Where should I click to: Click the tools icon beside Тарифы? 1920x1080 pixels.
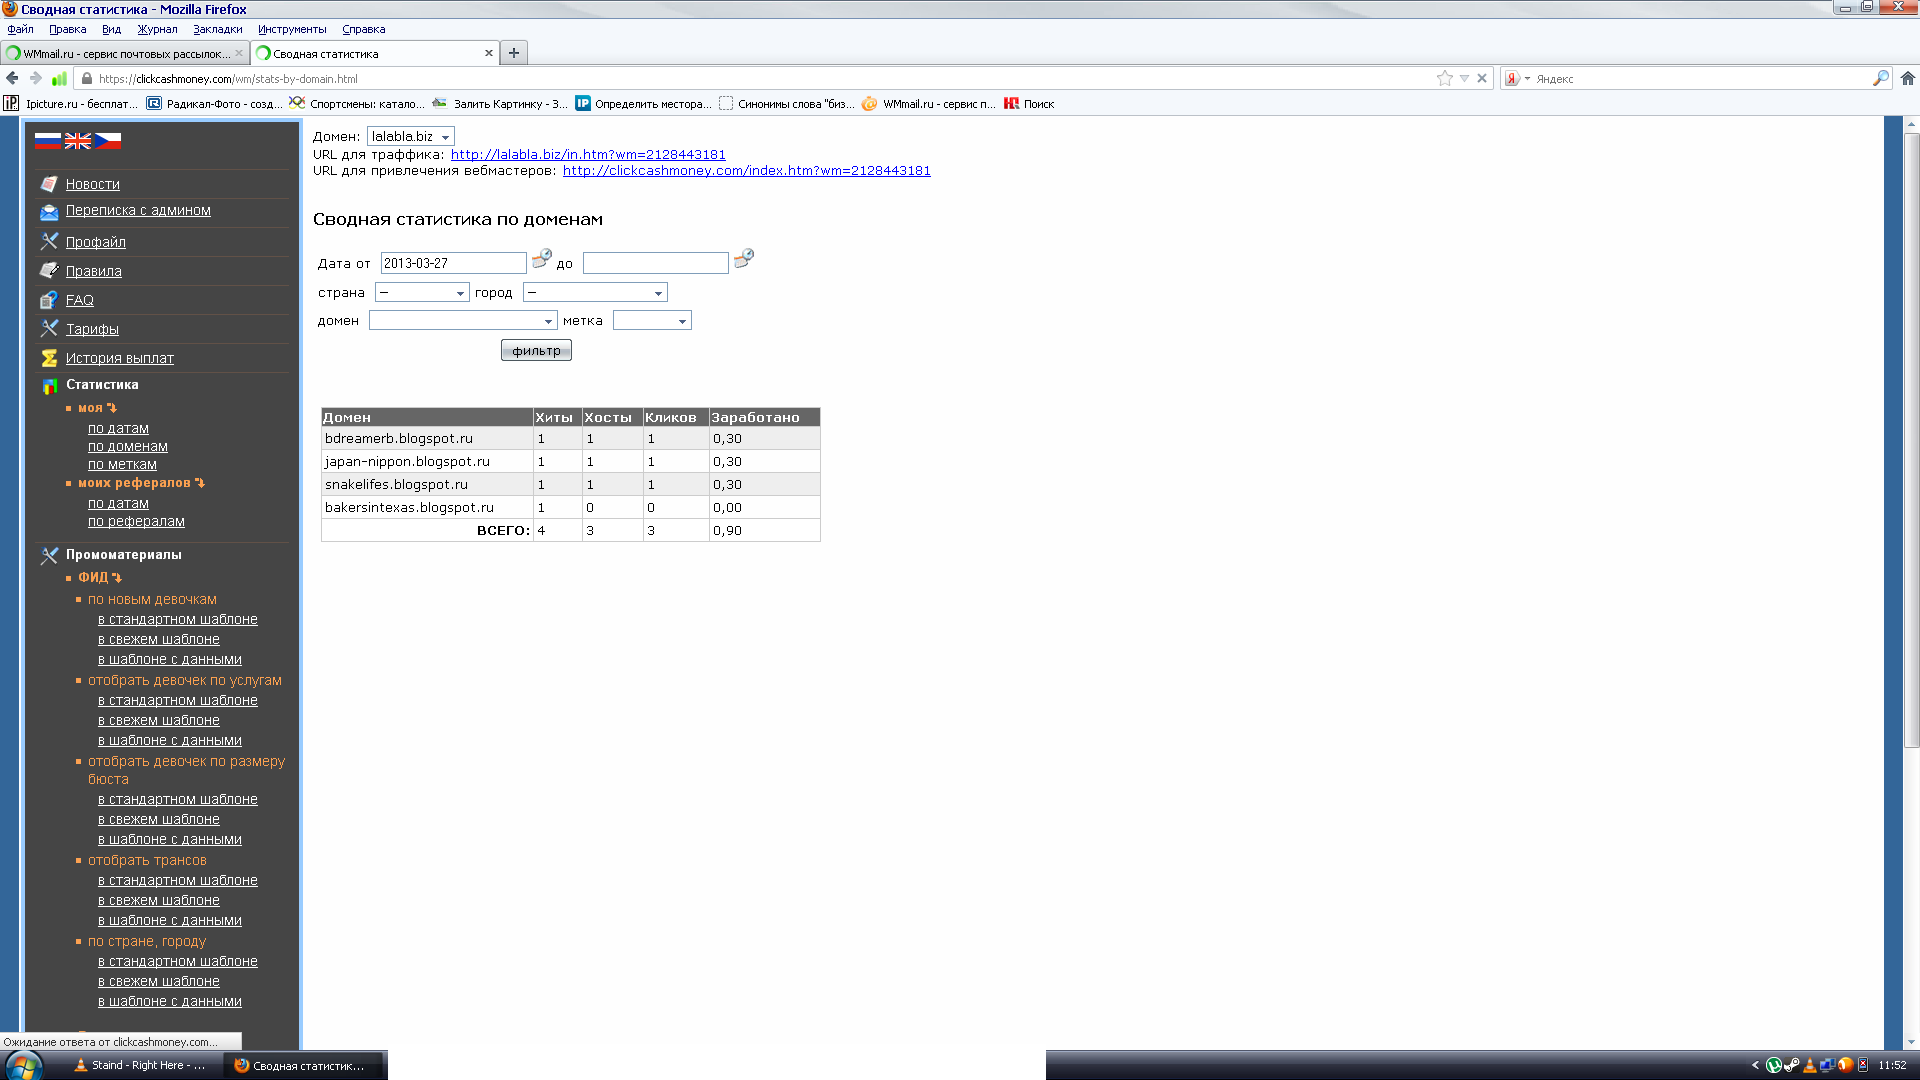(x=49, y=328)
